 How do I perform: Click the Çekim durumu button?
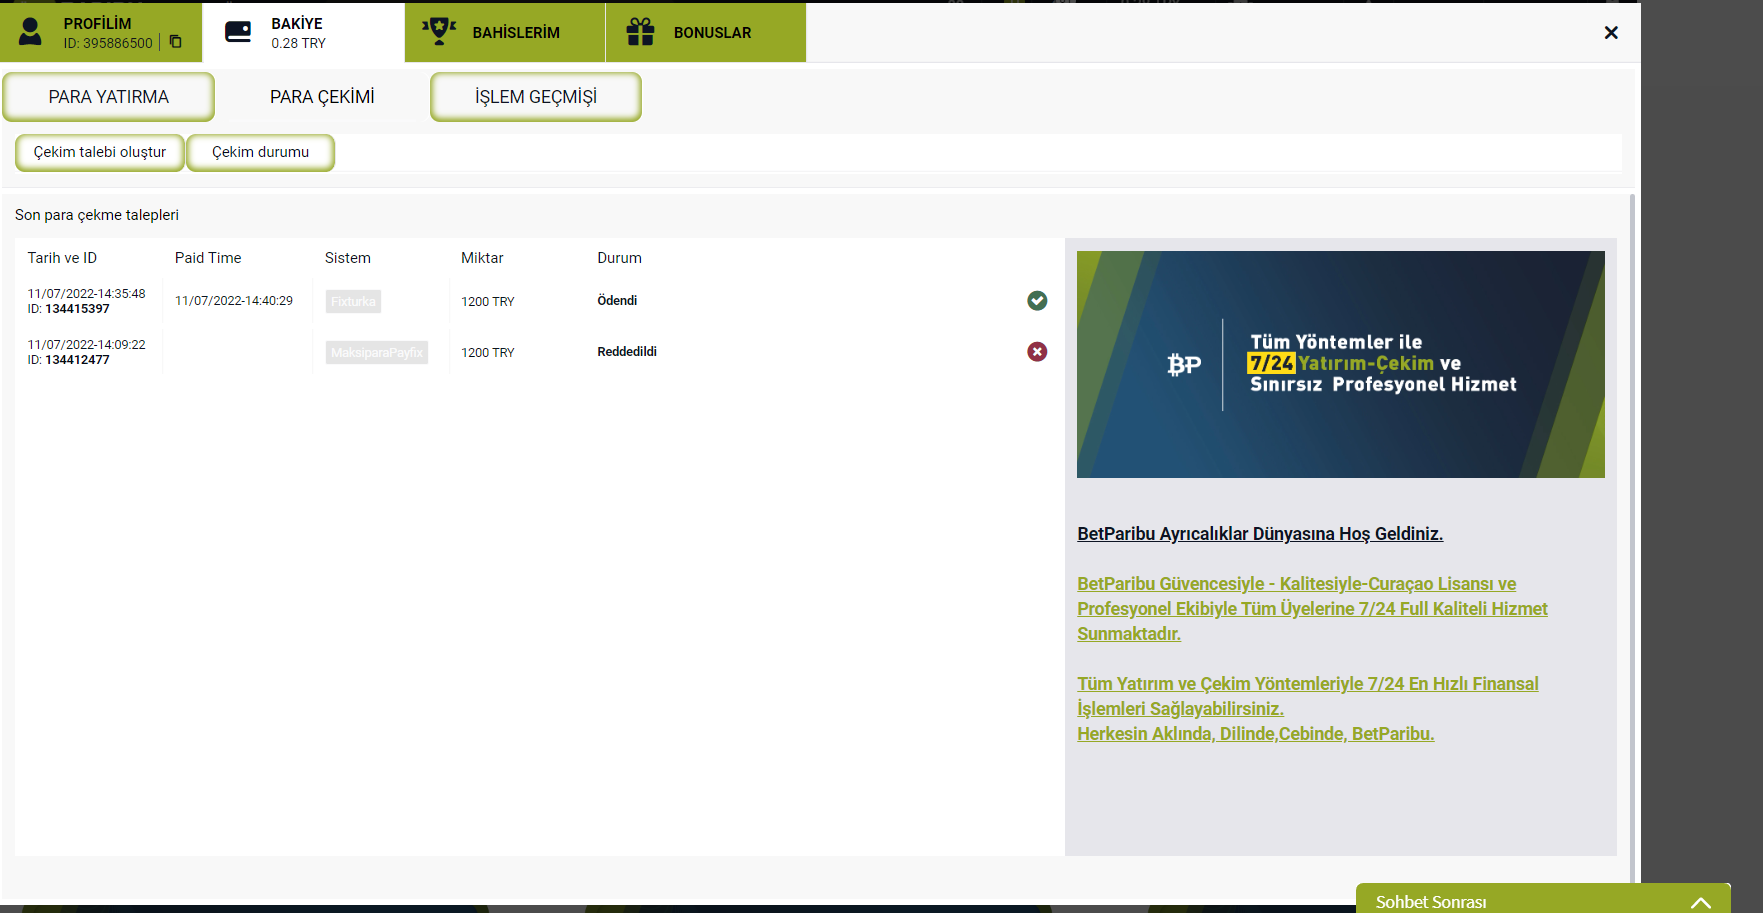coord(260,152)
